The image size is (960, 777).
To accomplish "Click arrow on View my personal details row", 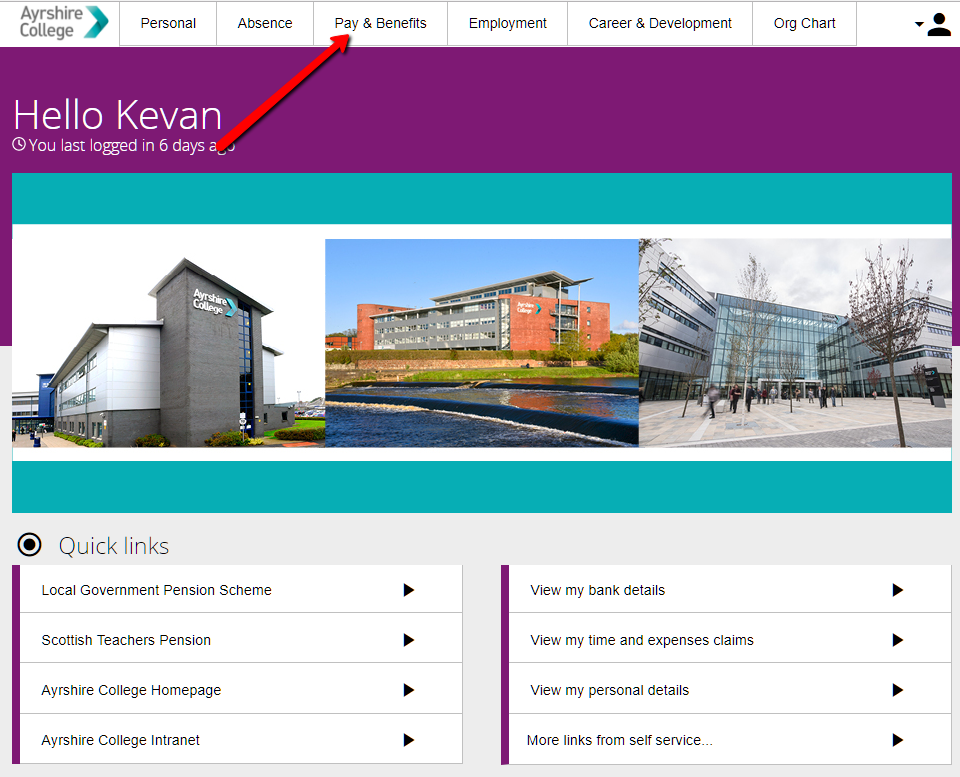I will 898,690.
